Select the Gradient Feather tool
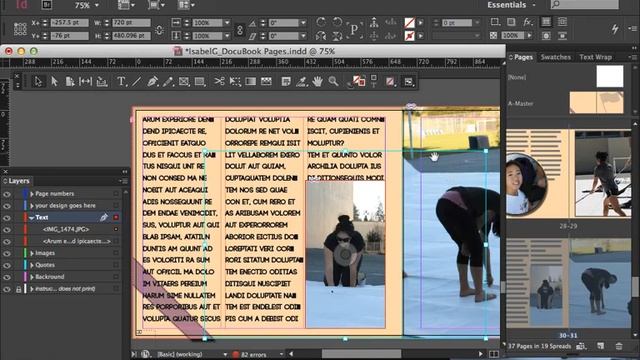The image size is (640, 360). (x=266, y=82)
